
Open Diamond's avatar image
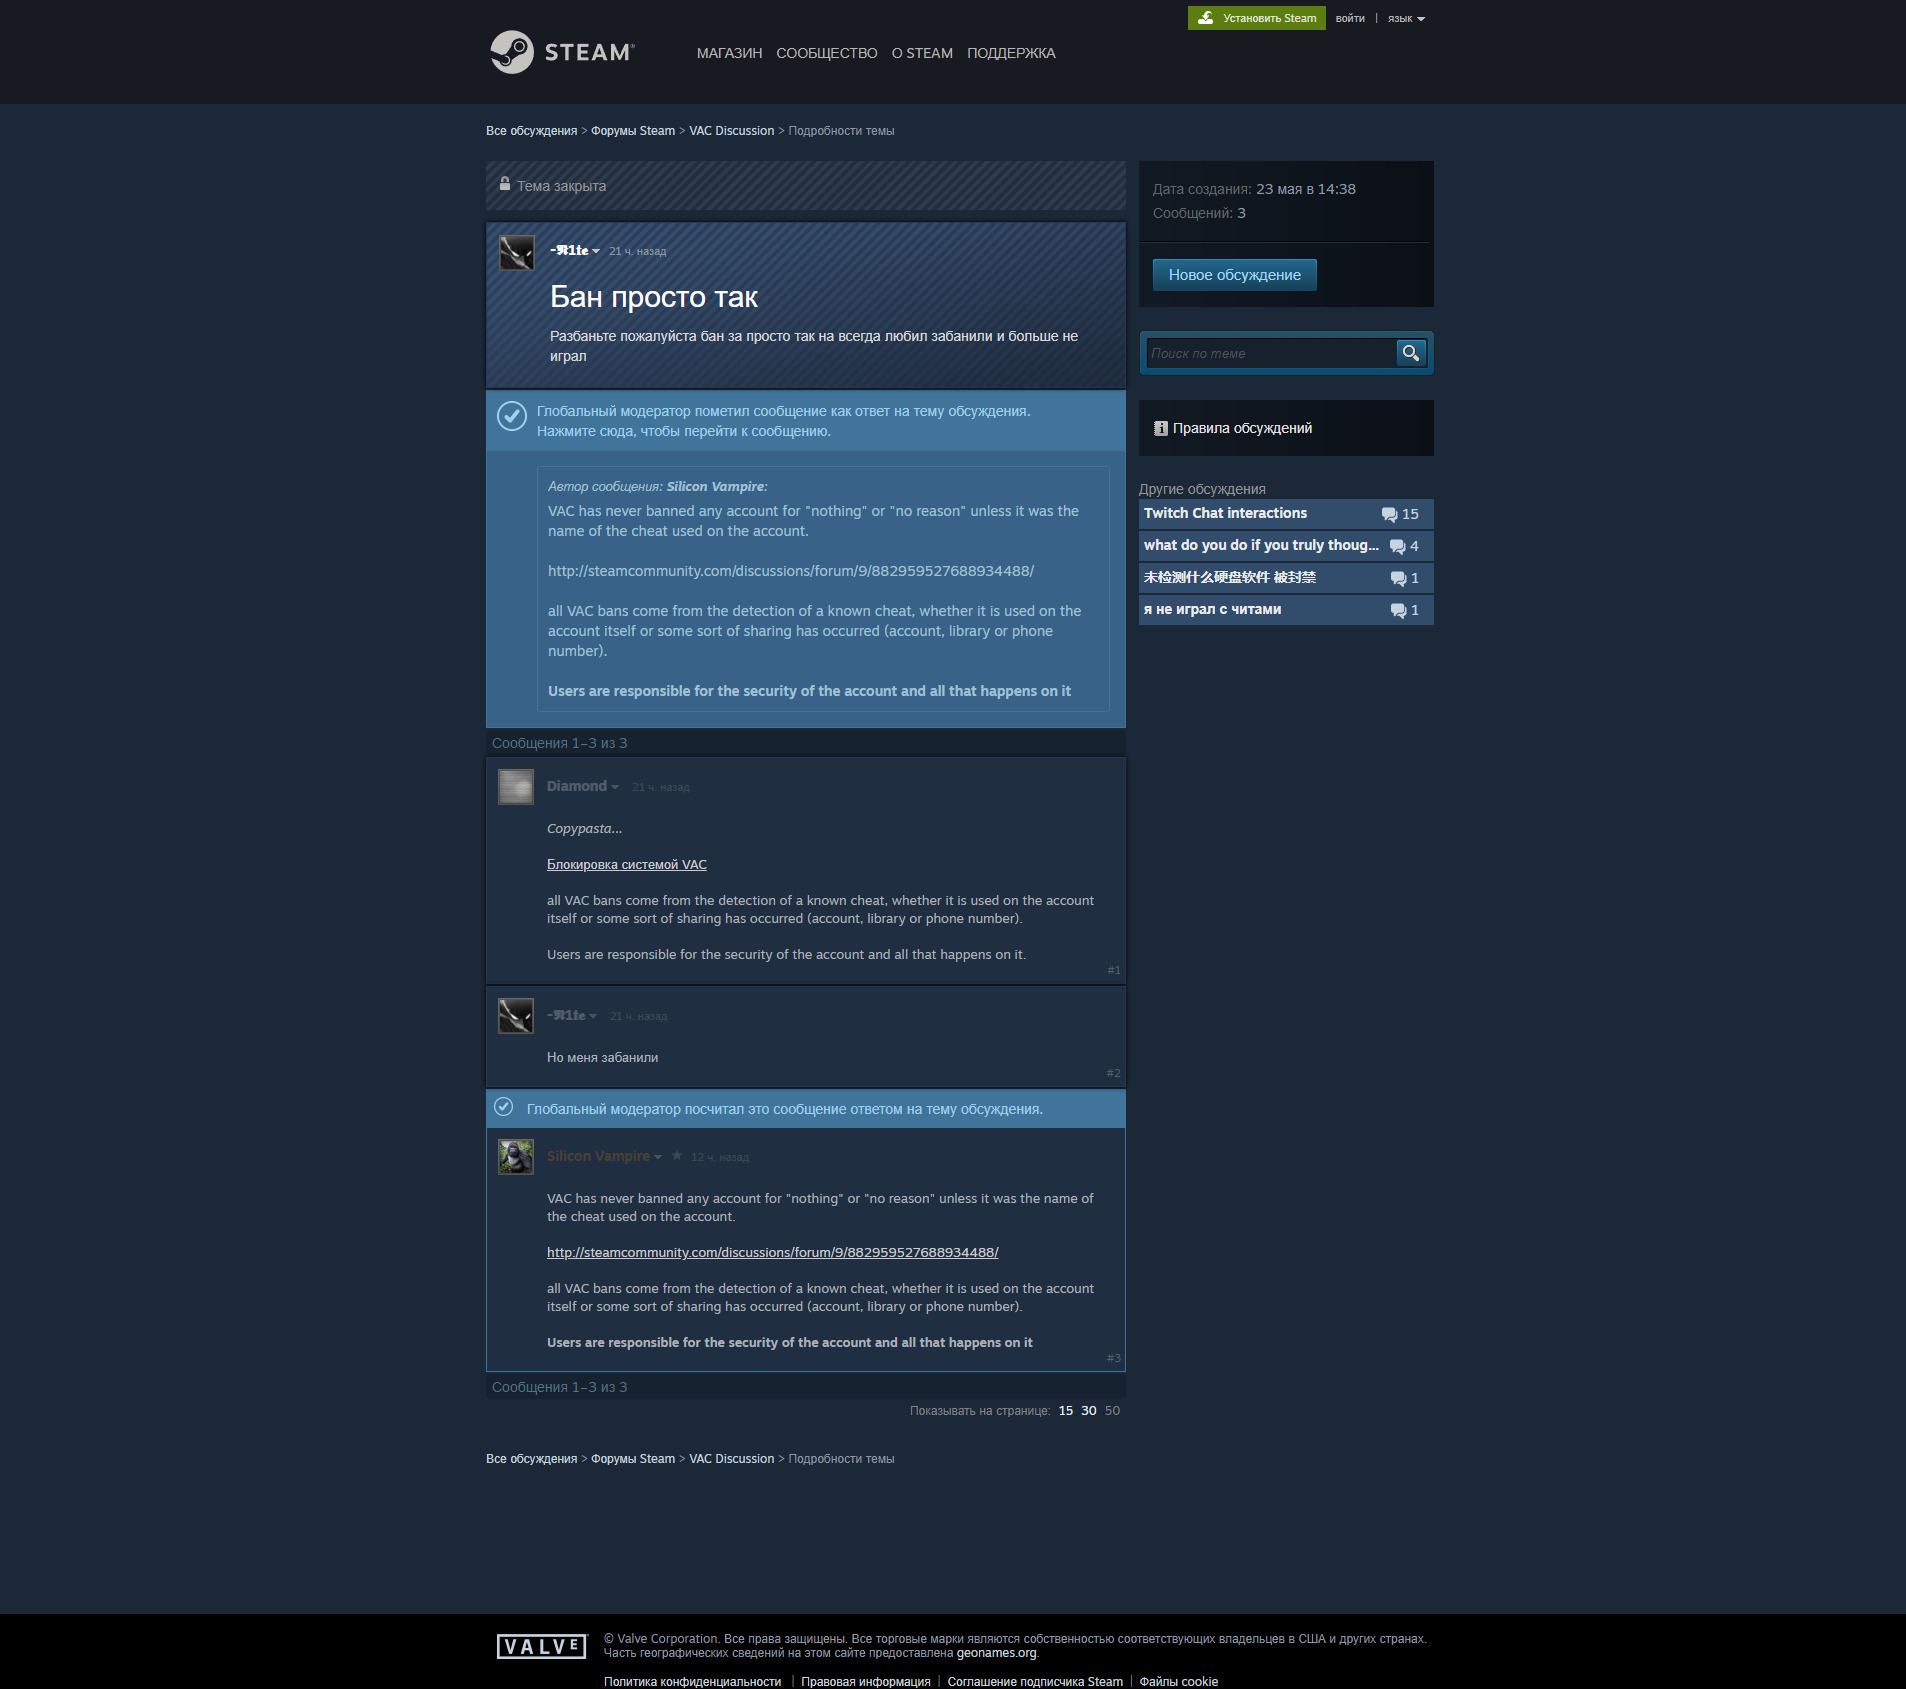coord(516,787)
